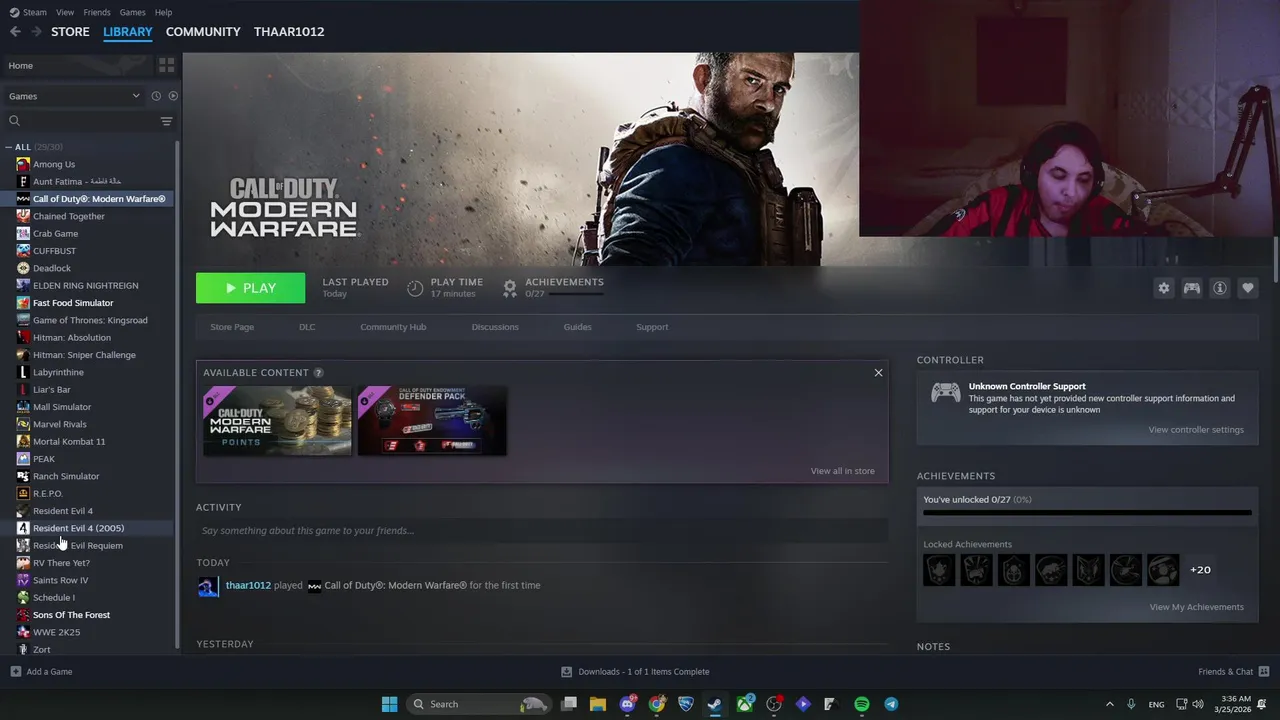Image resolution: width=1280 pixels, height=720 pixels.
Task: Open the Discussions link
Action: [495, 327]
